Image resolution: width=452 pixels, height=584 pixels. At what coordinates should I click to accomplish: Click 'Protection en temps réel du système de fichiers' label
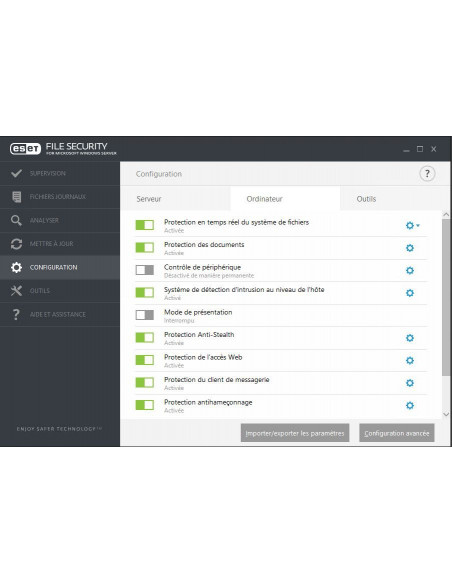pyautogui.click(x=236, y=222)
